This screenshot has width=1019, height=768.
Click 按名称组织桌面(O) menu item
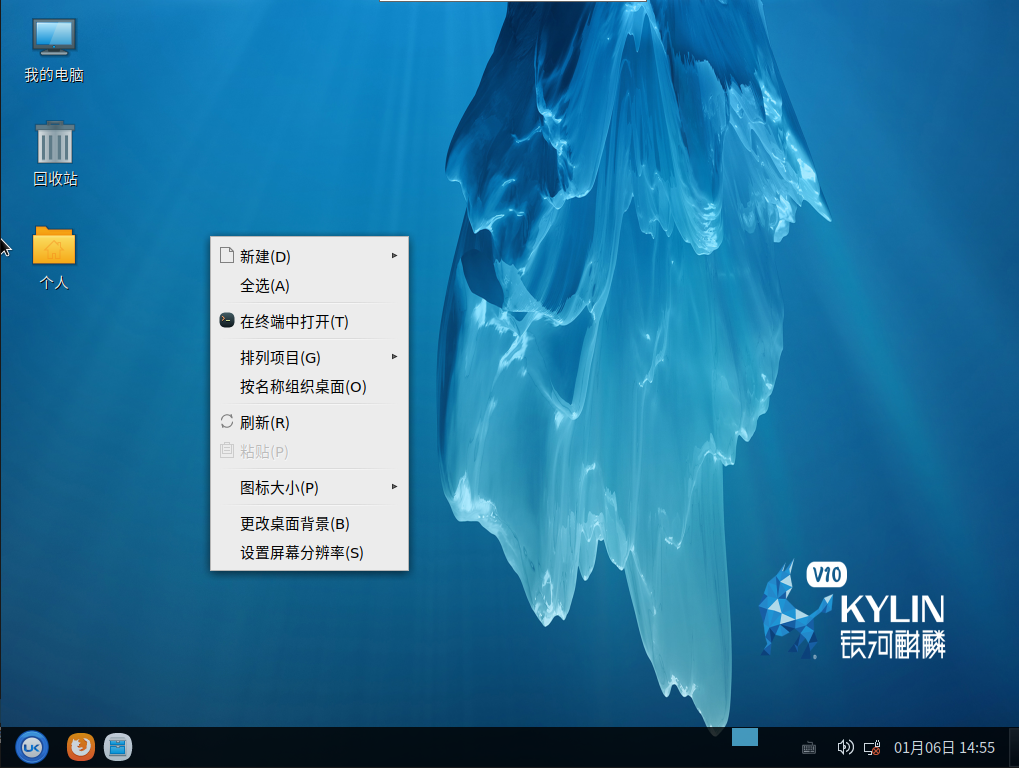point(303,387)
